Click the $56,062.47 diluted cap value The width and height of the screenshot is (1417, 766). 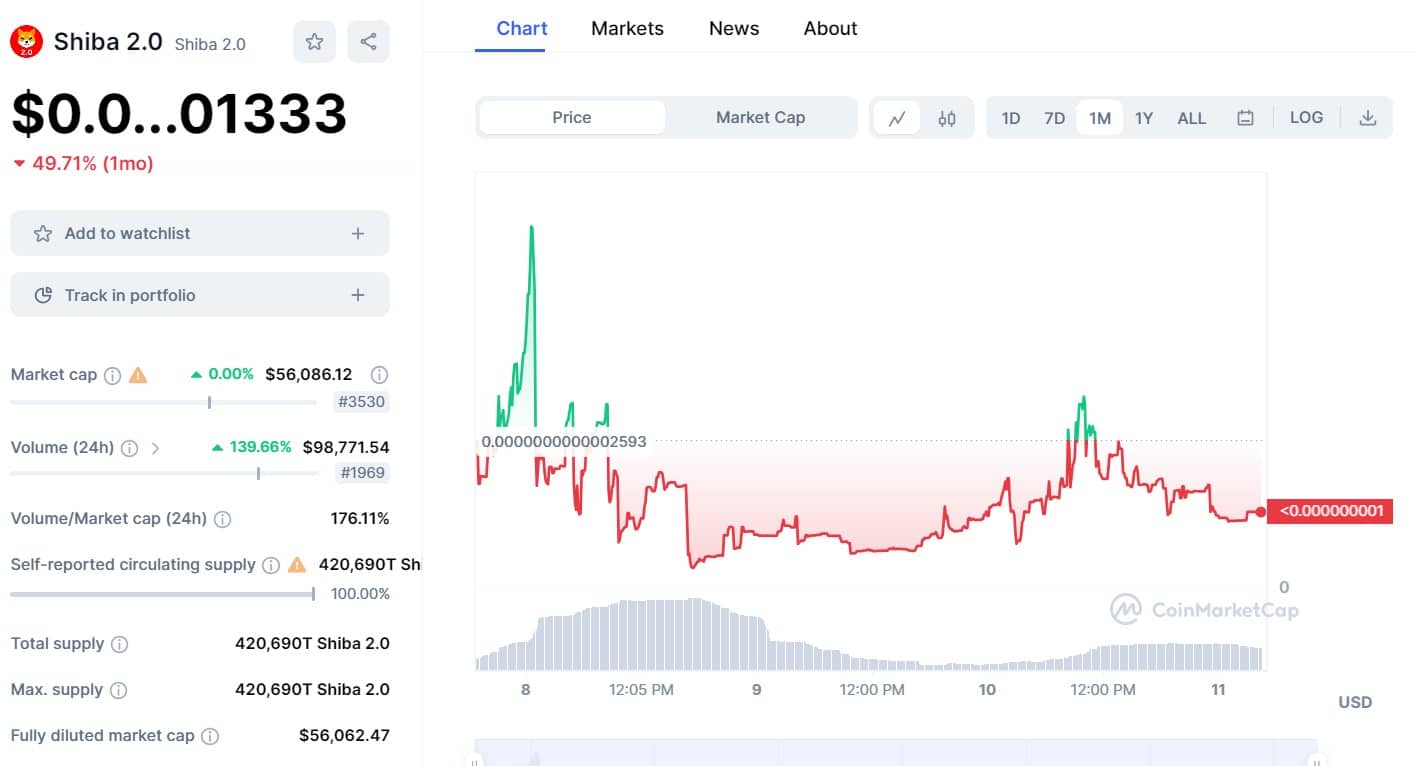point(344,736)
